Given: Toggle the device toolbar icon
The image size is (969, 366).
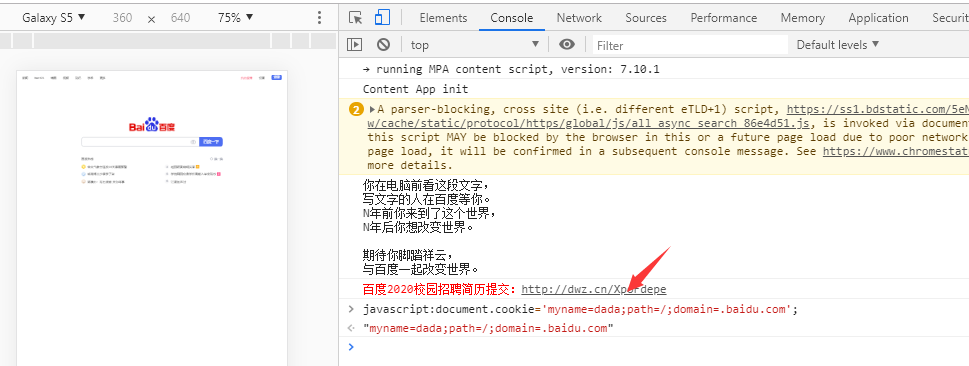Looking at the screenshot, I should pos(383,18).
